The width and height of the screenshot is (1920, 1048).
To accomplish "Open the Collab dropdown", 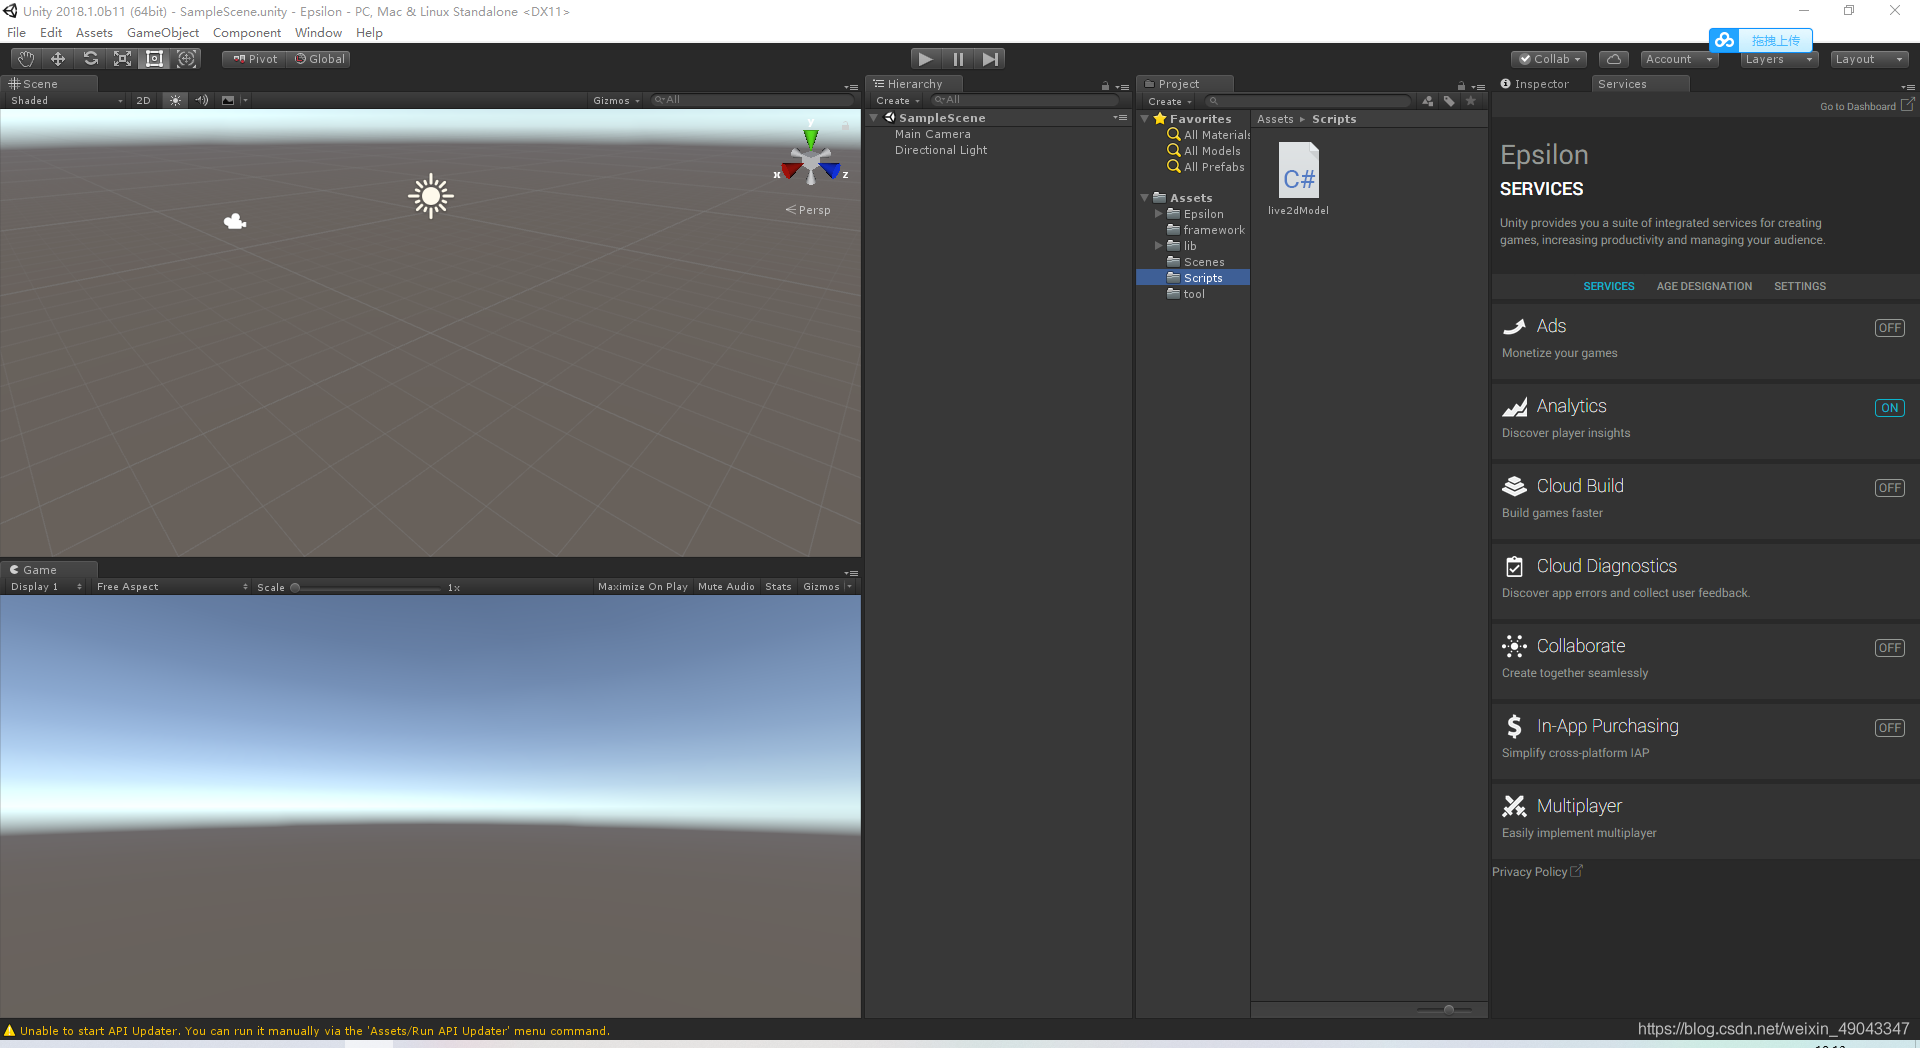I will [x=1549, y=59].
